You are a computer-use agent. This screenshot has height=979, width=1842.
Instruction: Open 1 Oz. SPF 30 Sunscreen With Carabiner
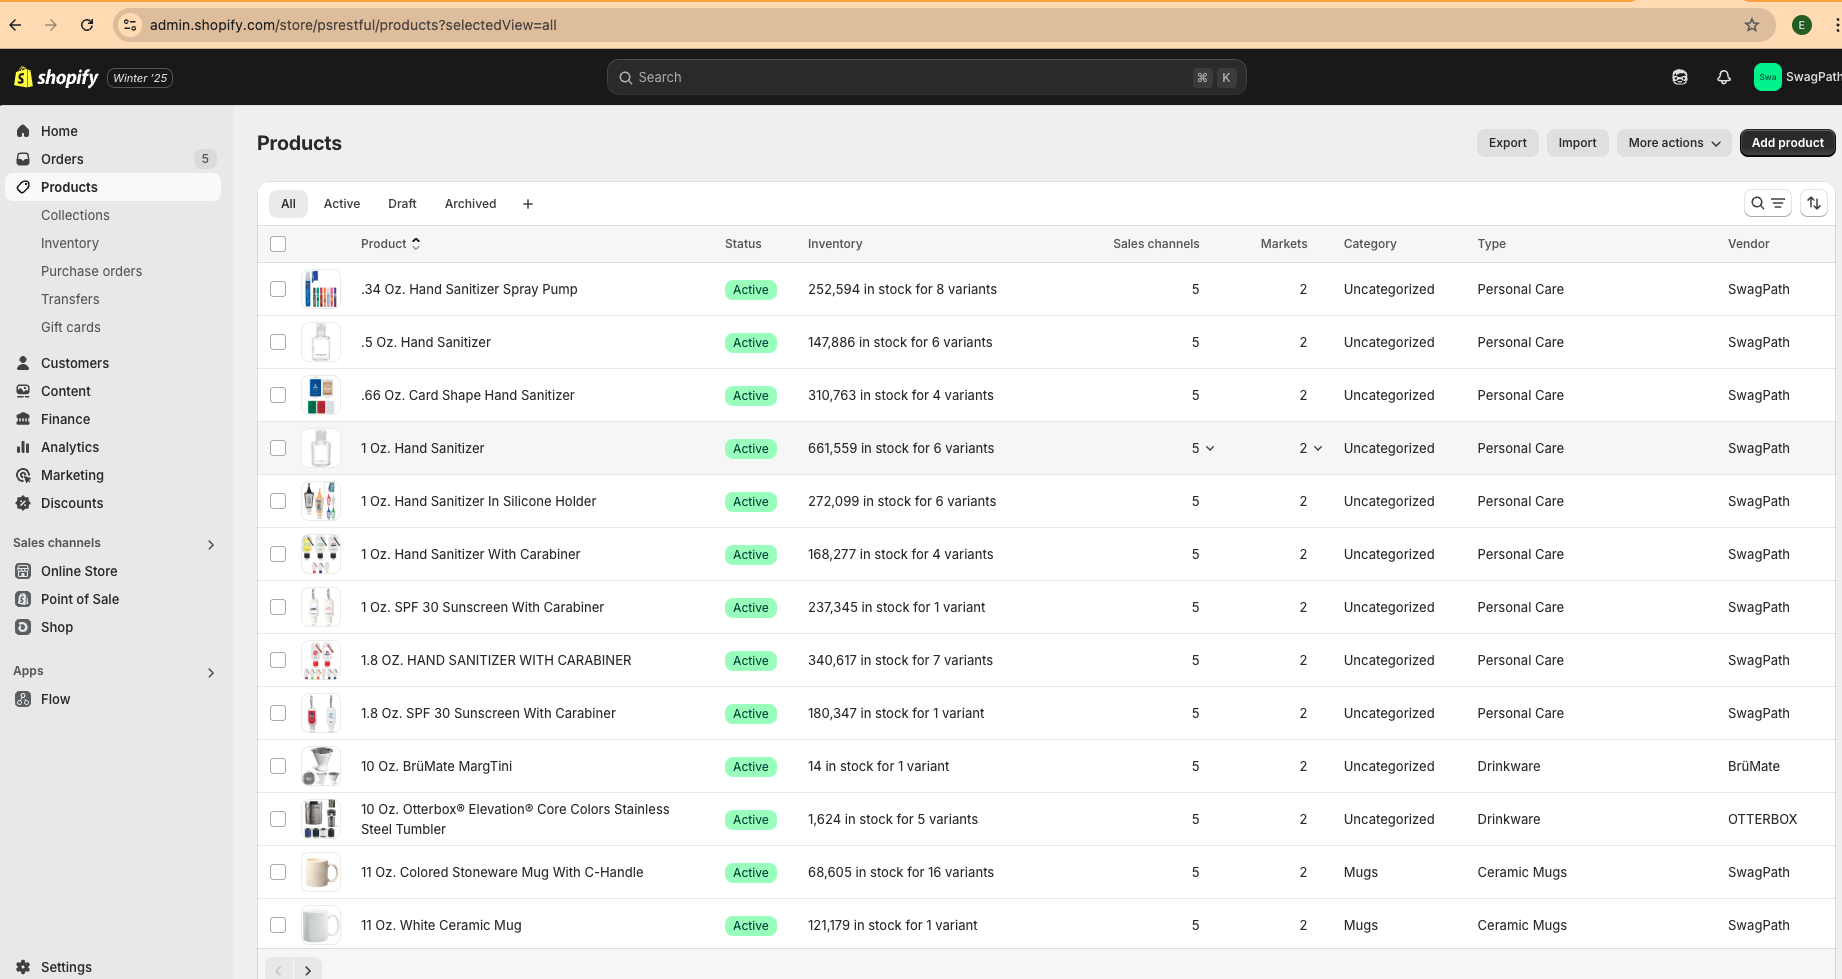coord(483,607)
